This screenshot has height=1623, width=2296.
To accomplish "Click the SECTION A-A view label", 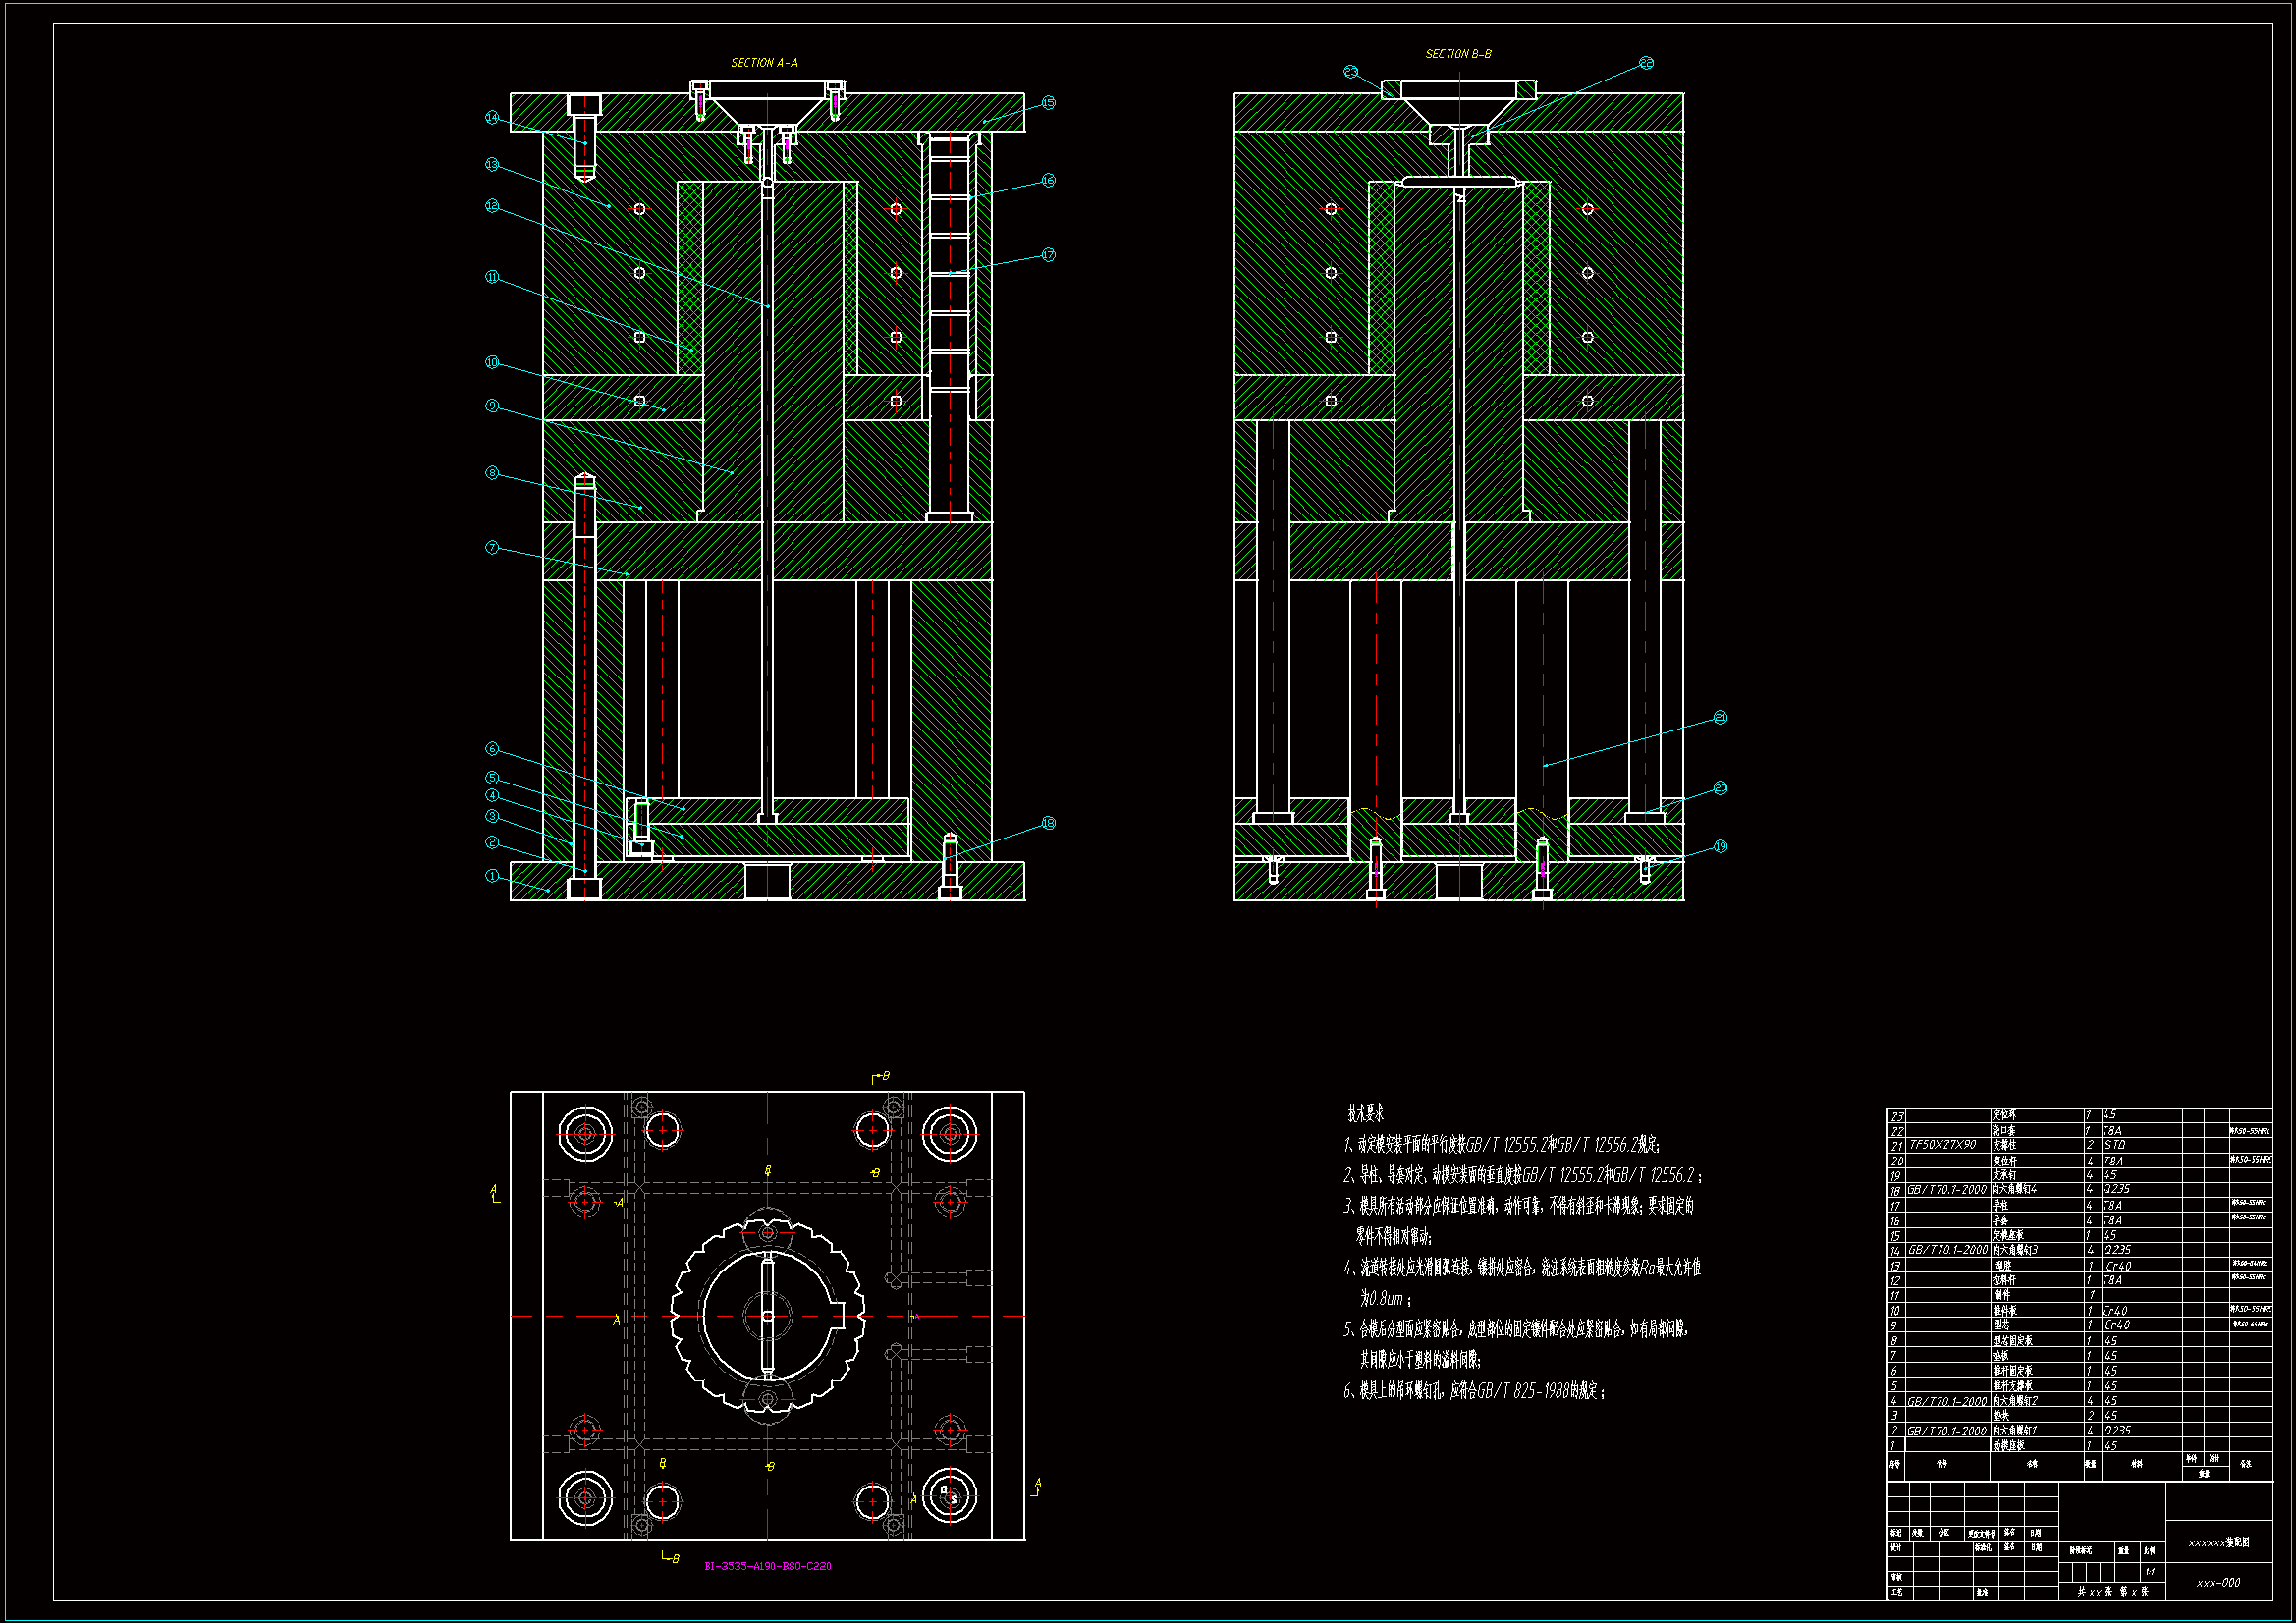I will tap(764, 63).
